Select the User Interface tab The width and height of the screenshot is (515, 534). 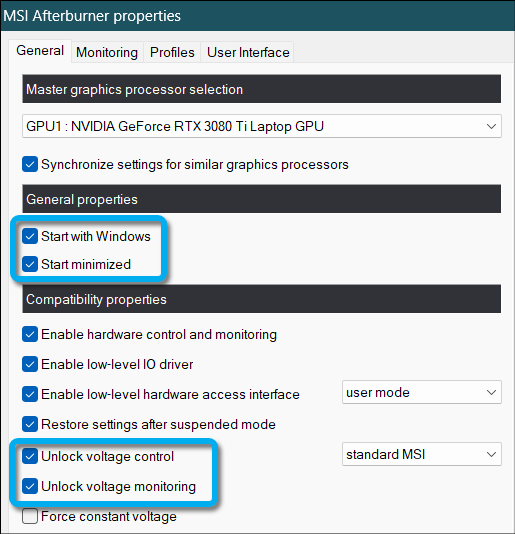tap(248, 52)
